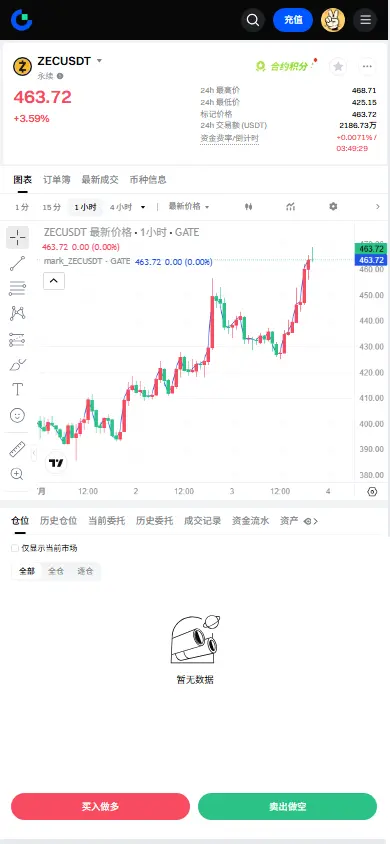Select the ruler measure tool

click(x=17, y=448)
